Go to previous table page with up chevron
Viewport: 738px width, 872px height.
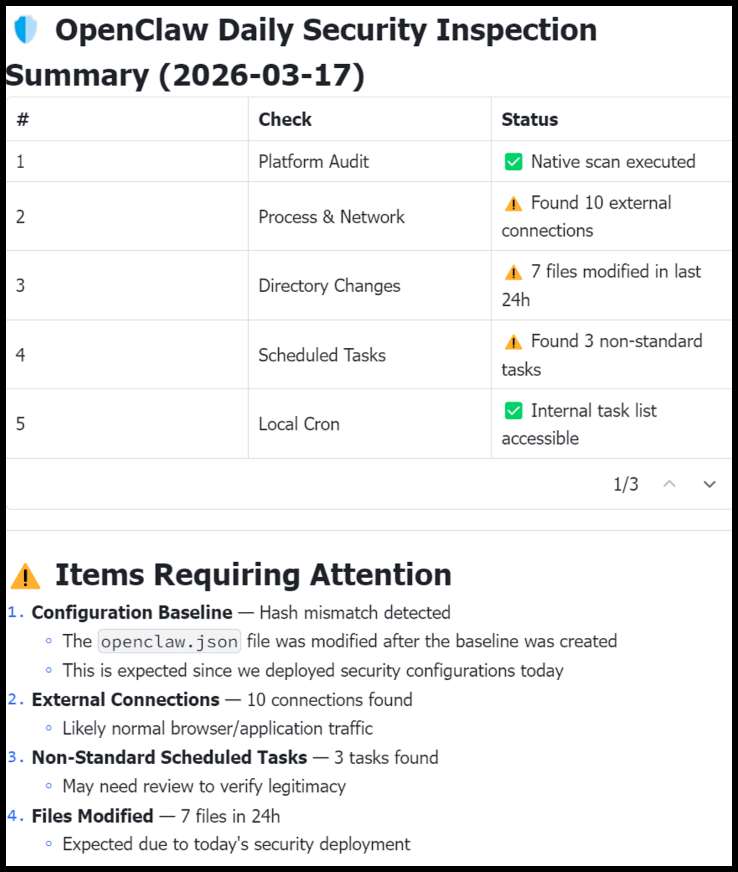tap(670, 484)
